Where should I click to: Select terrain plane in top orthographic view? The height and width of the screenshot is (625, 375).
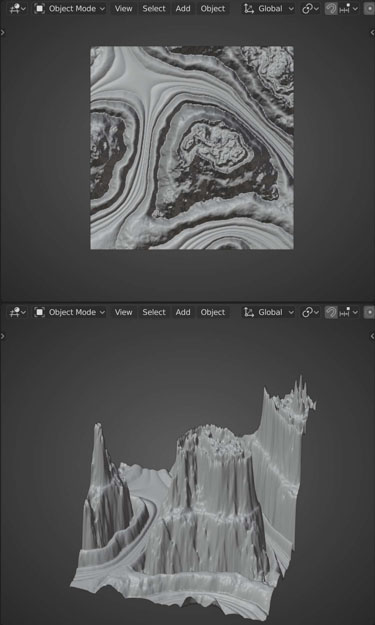[192, 148]
